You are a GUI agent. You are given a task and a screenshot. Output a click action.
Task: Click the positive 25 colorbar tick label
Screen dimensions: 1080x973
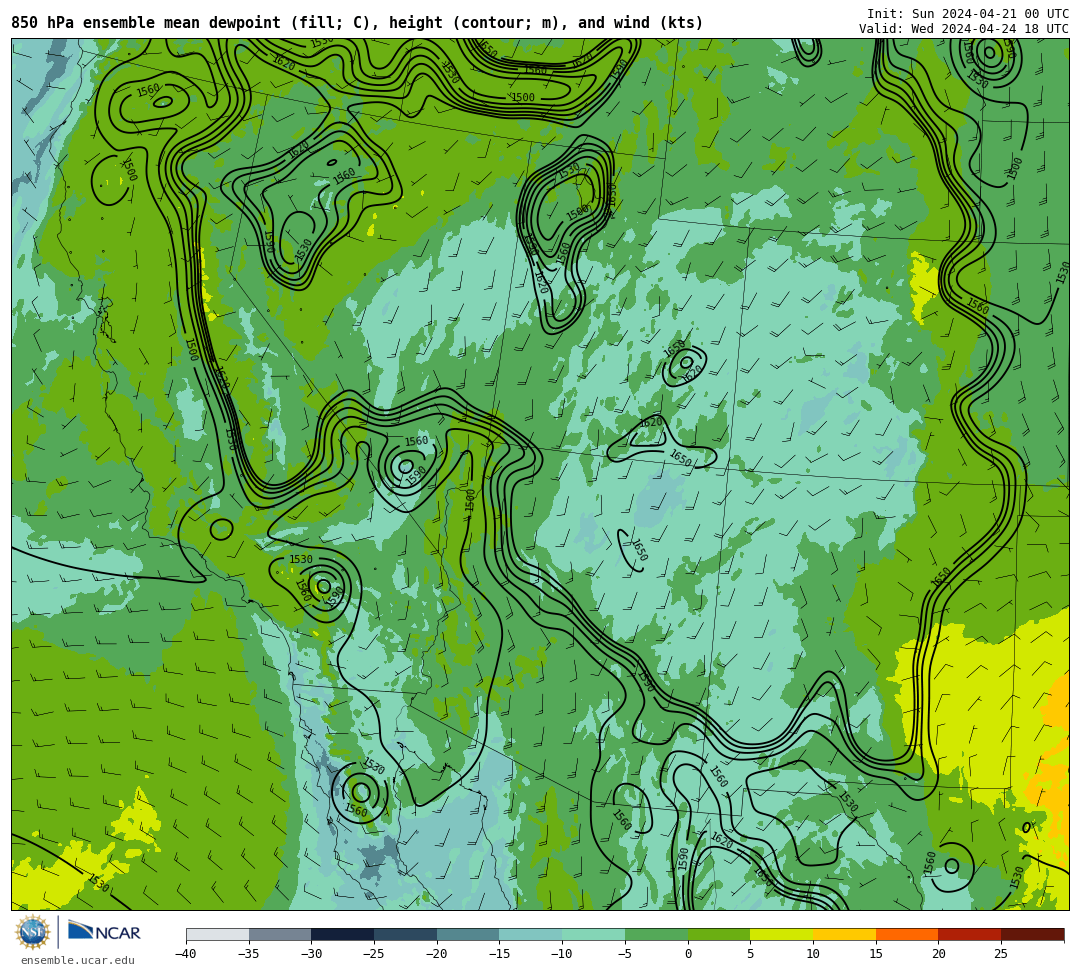tap(1001, 954)
